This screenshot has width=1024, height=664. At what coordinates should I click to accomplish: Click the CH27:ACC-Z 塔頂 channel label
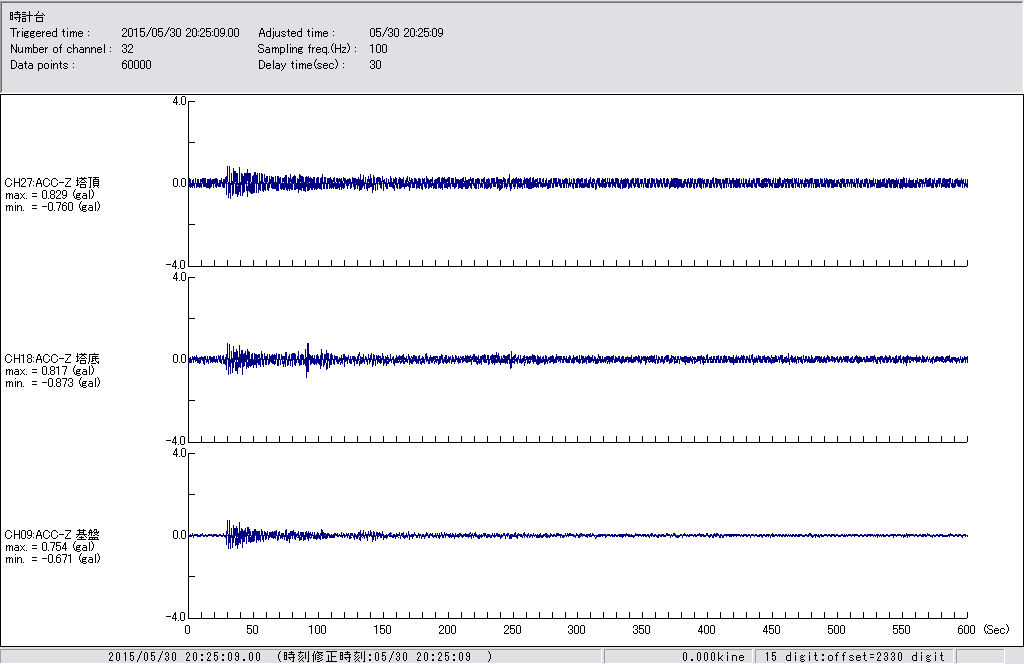[x=52, y=182]
